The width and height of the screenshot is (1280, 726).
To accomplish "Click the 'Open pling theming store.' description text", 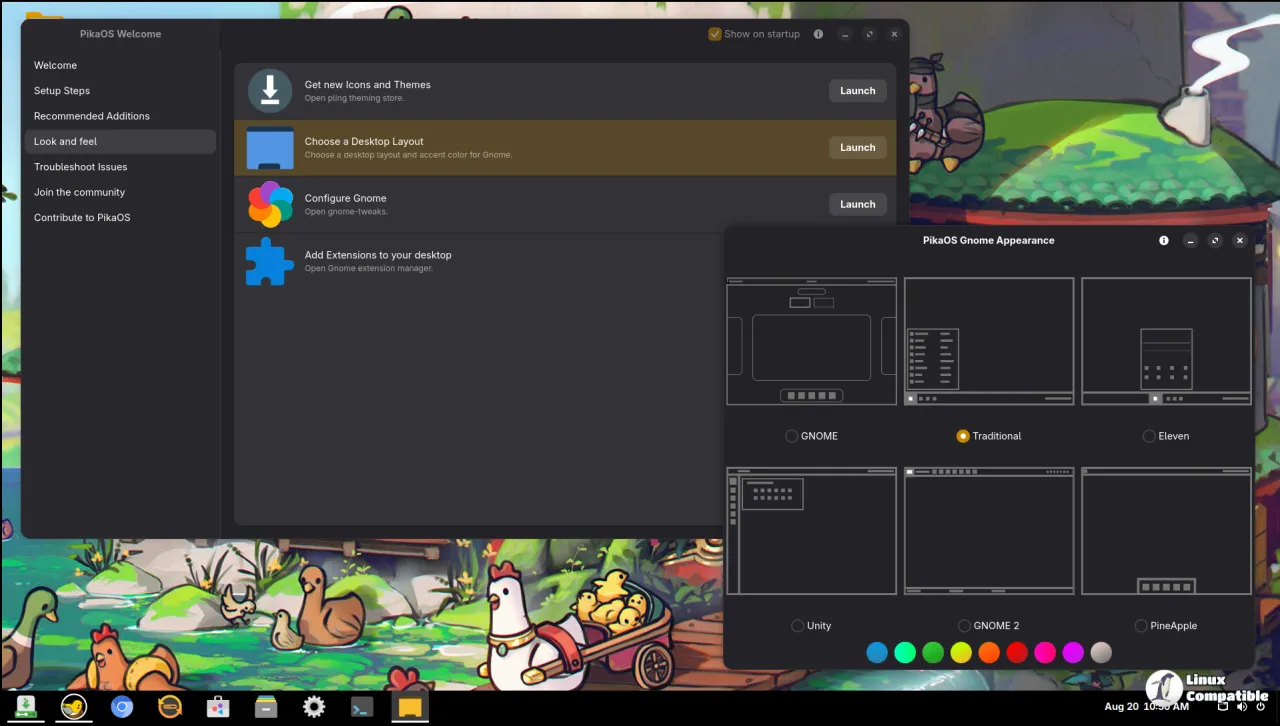I will 354,98.
